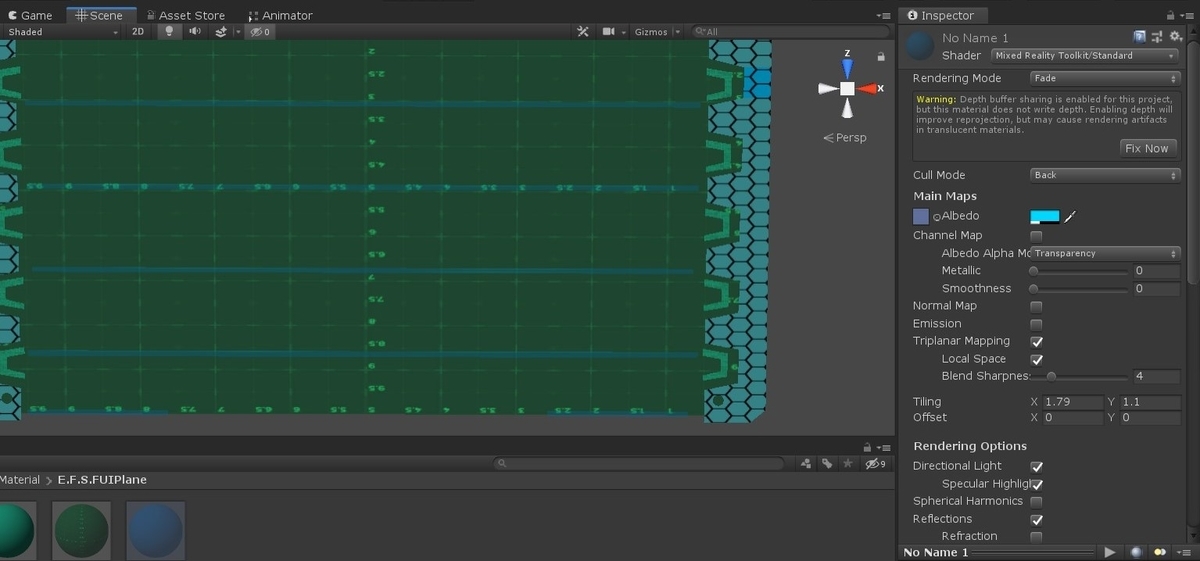Click Smoothness value field
The height and width of the screenshot is (561, 1200).
[x=1156, y=289]
